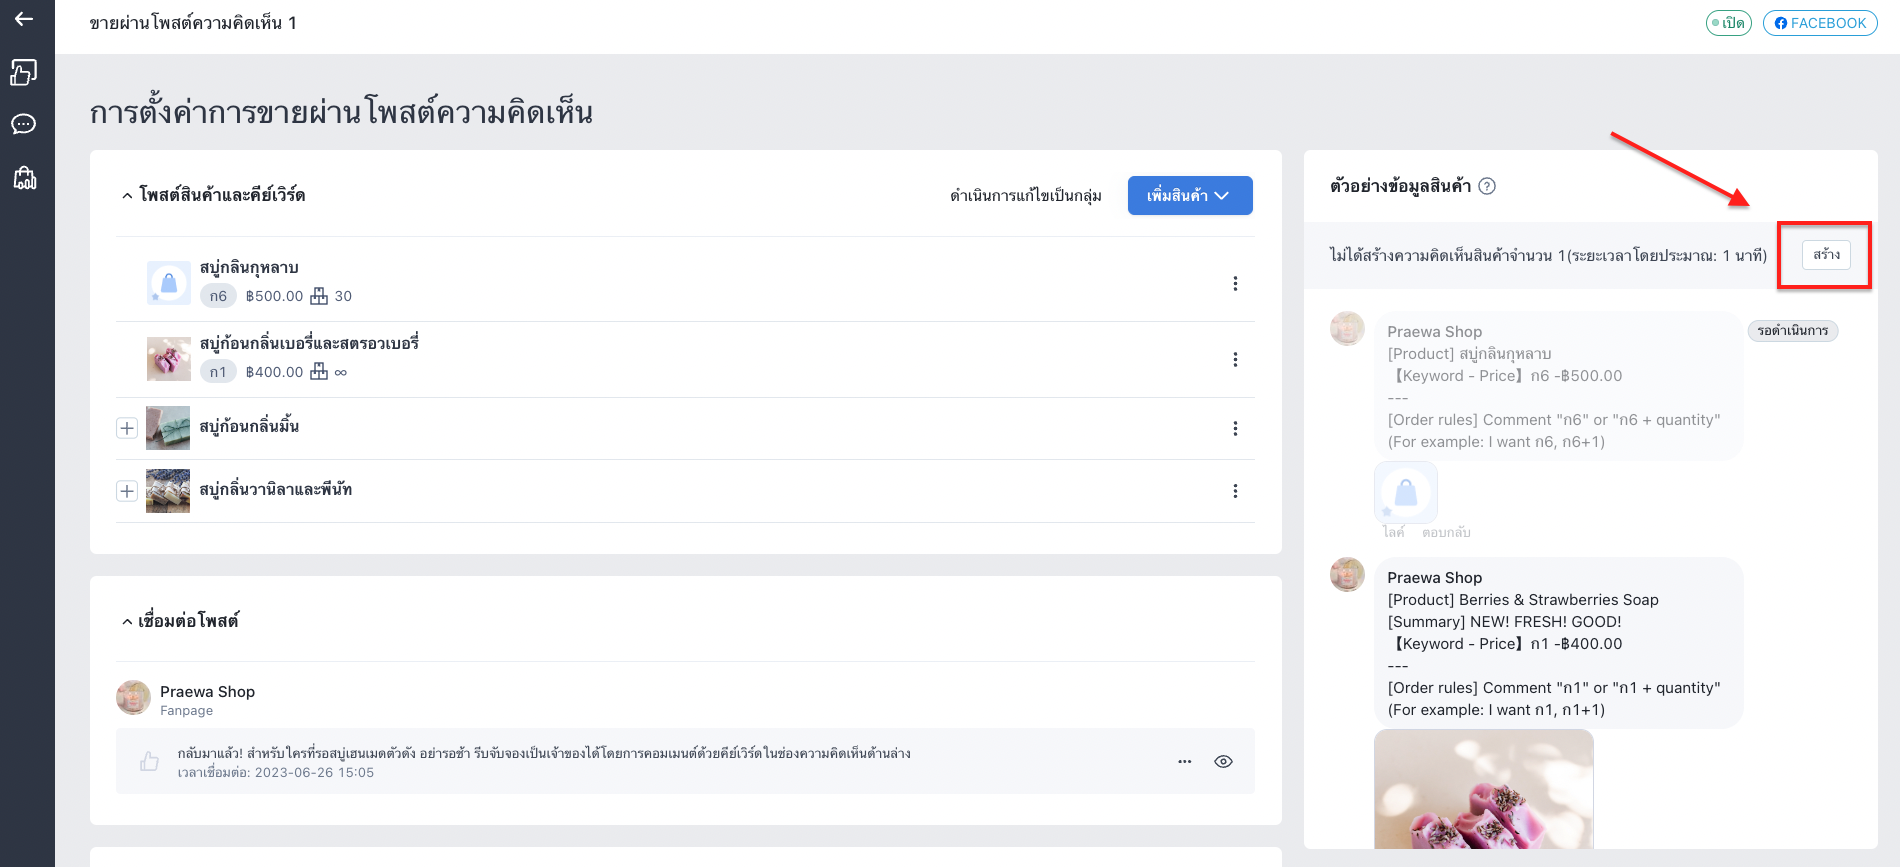
Task: Click the n6 keyword tag
Action: tap(218, 296)
